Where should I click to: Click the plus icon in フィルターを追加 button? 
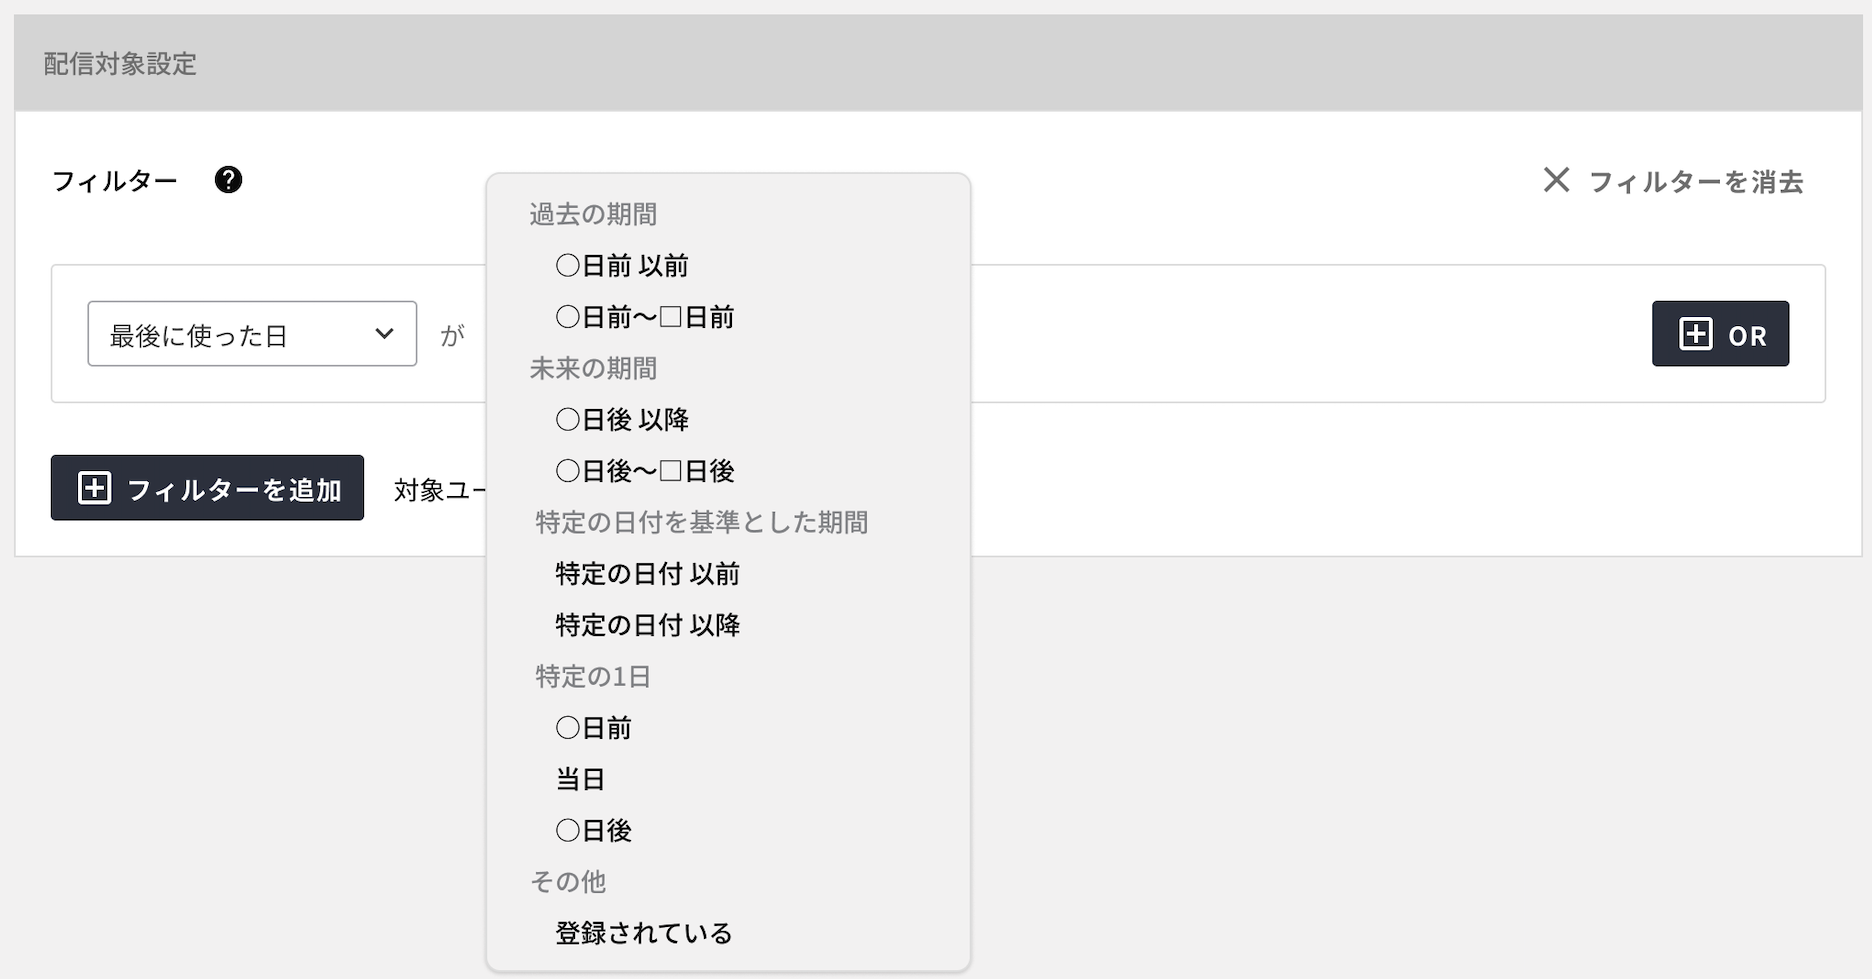(94, 488)
